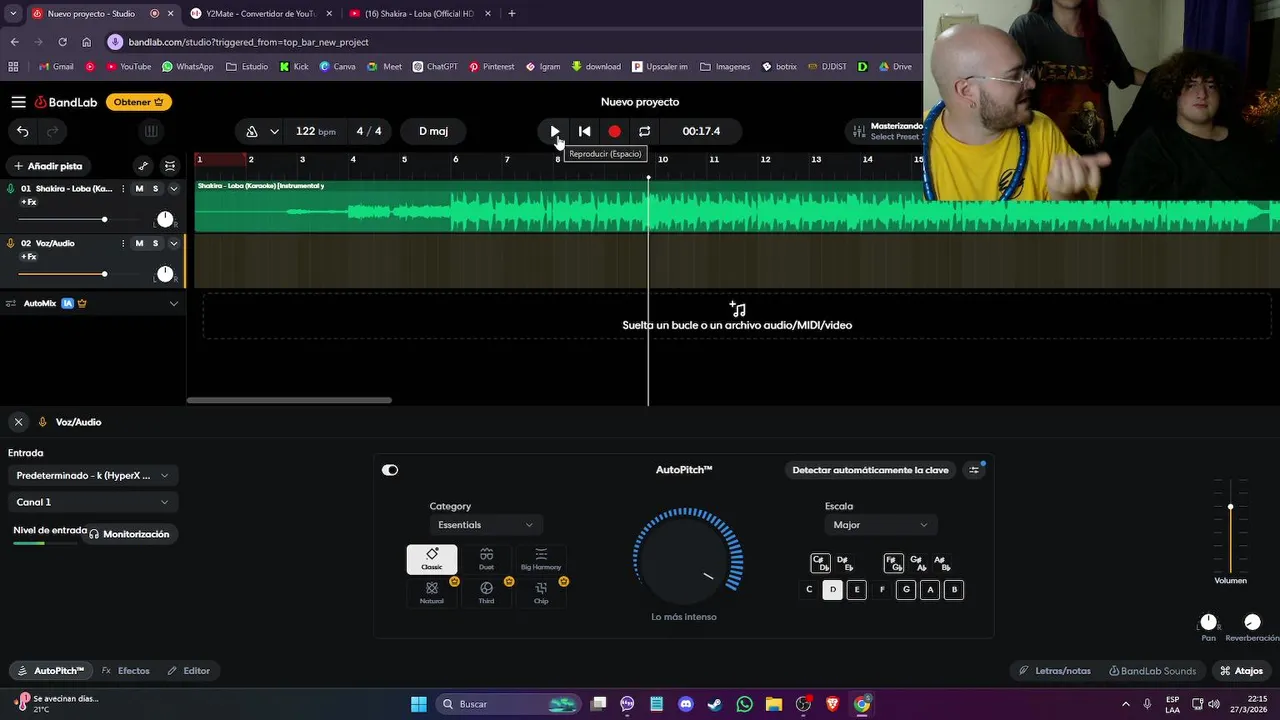
Task: Select the Duet AutoPitch preset
Action: click(x=486, y=559)
